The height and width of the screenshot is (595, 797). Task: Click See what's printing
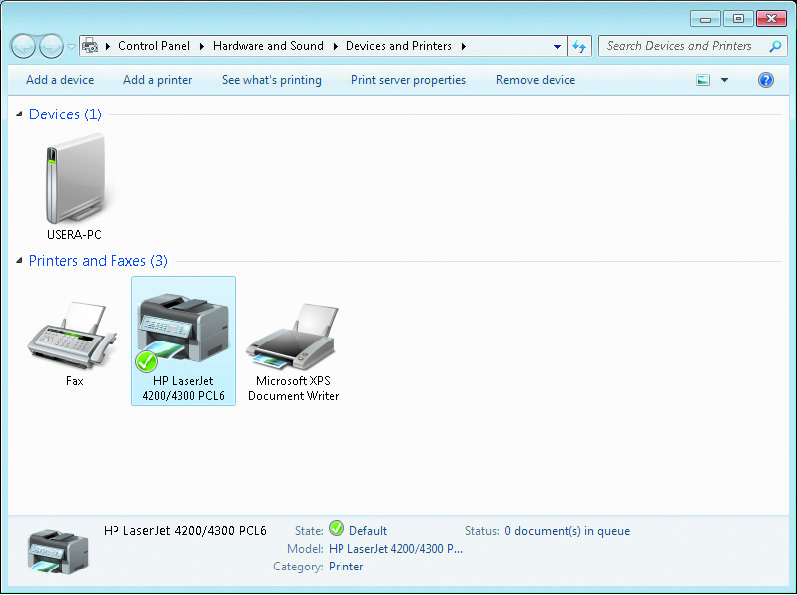(272, 80)
